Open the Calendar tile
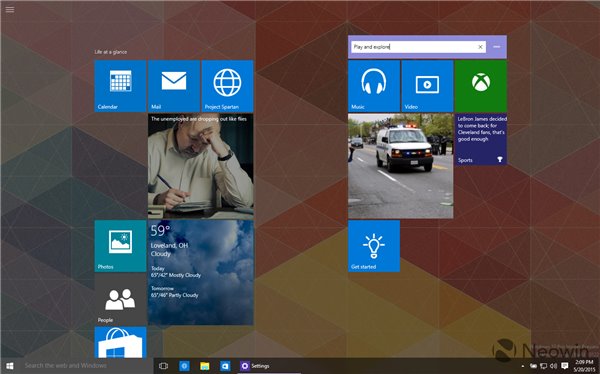Viewport: 600px width, 374px height. [x=120, y=86]
